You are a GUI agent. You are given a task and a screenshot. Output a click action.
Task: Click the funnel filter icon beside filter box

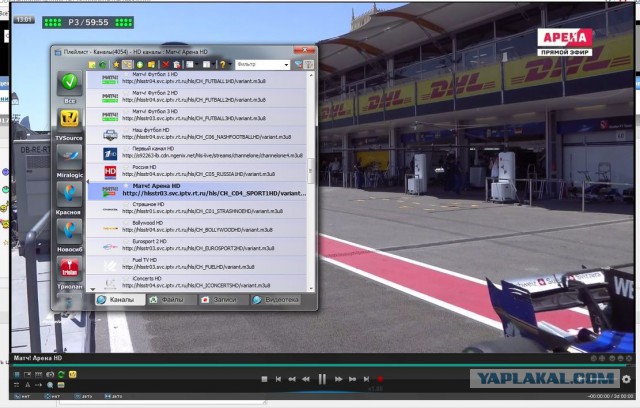[298, 64]
